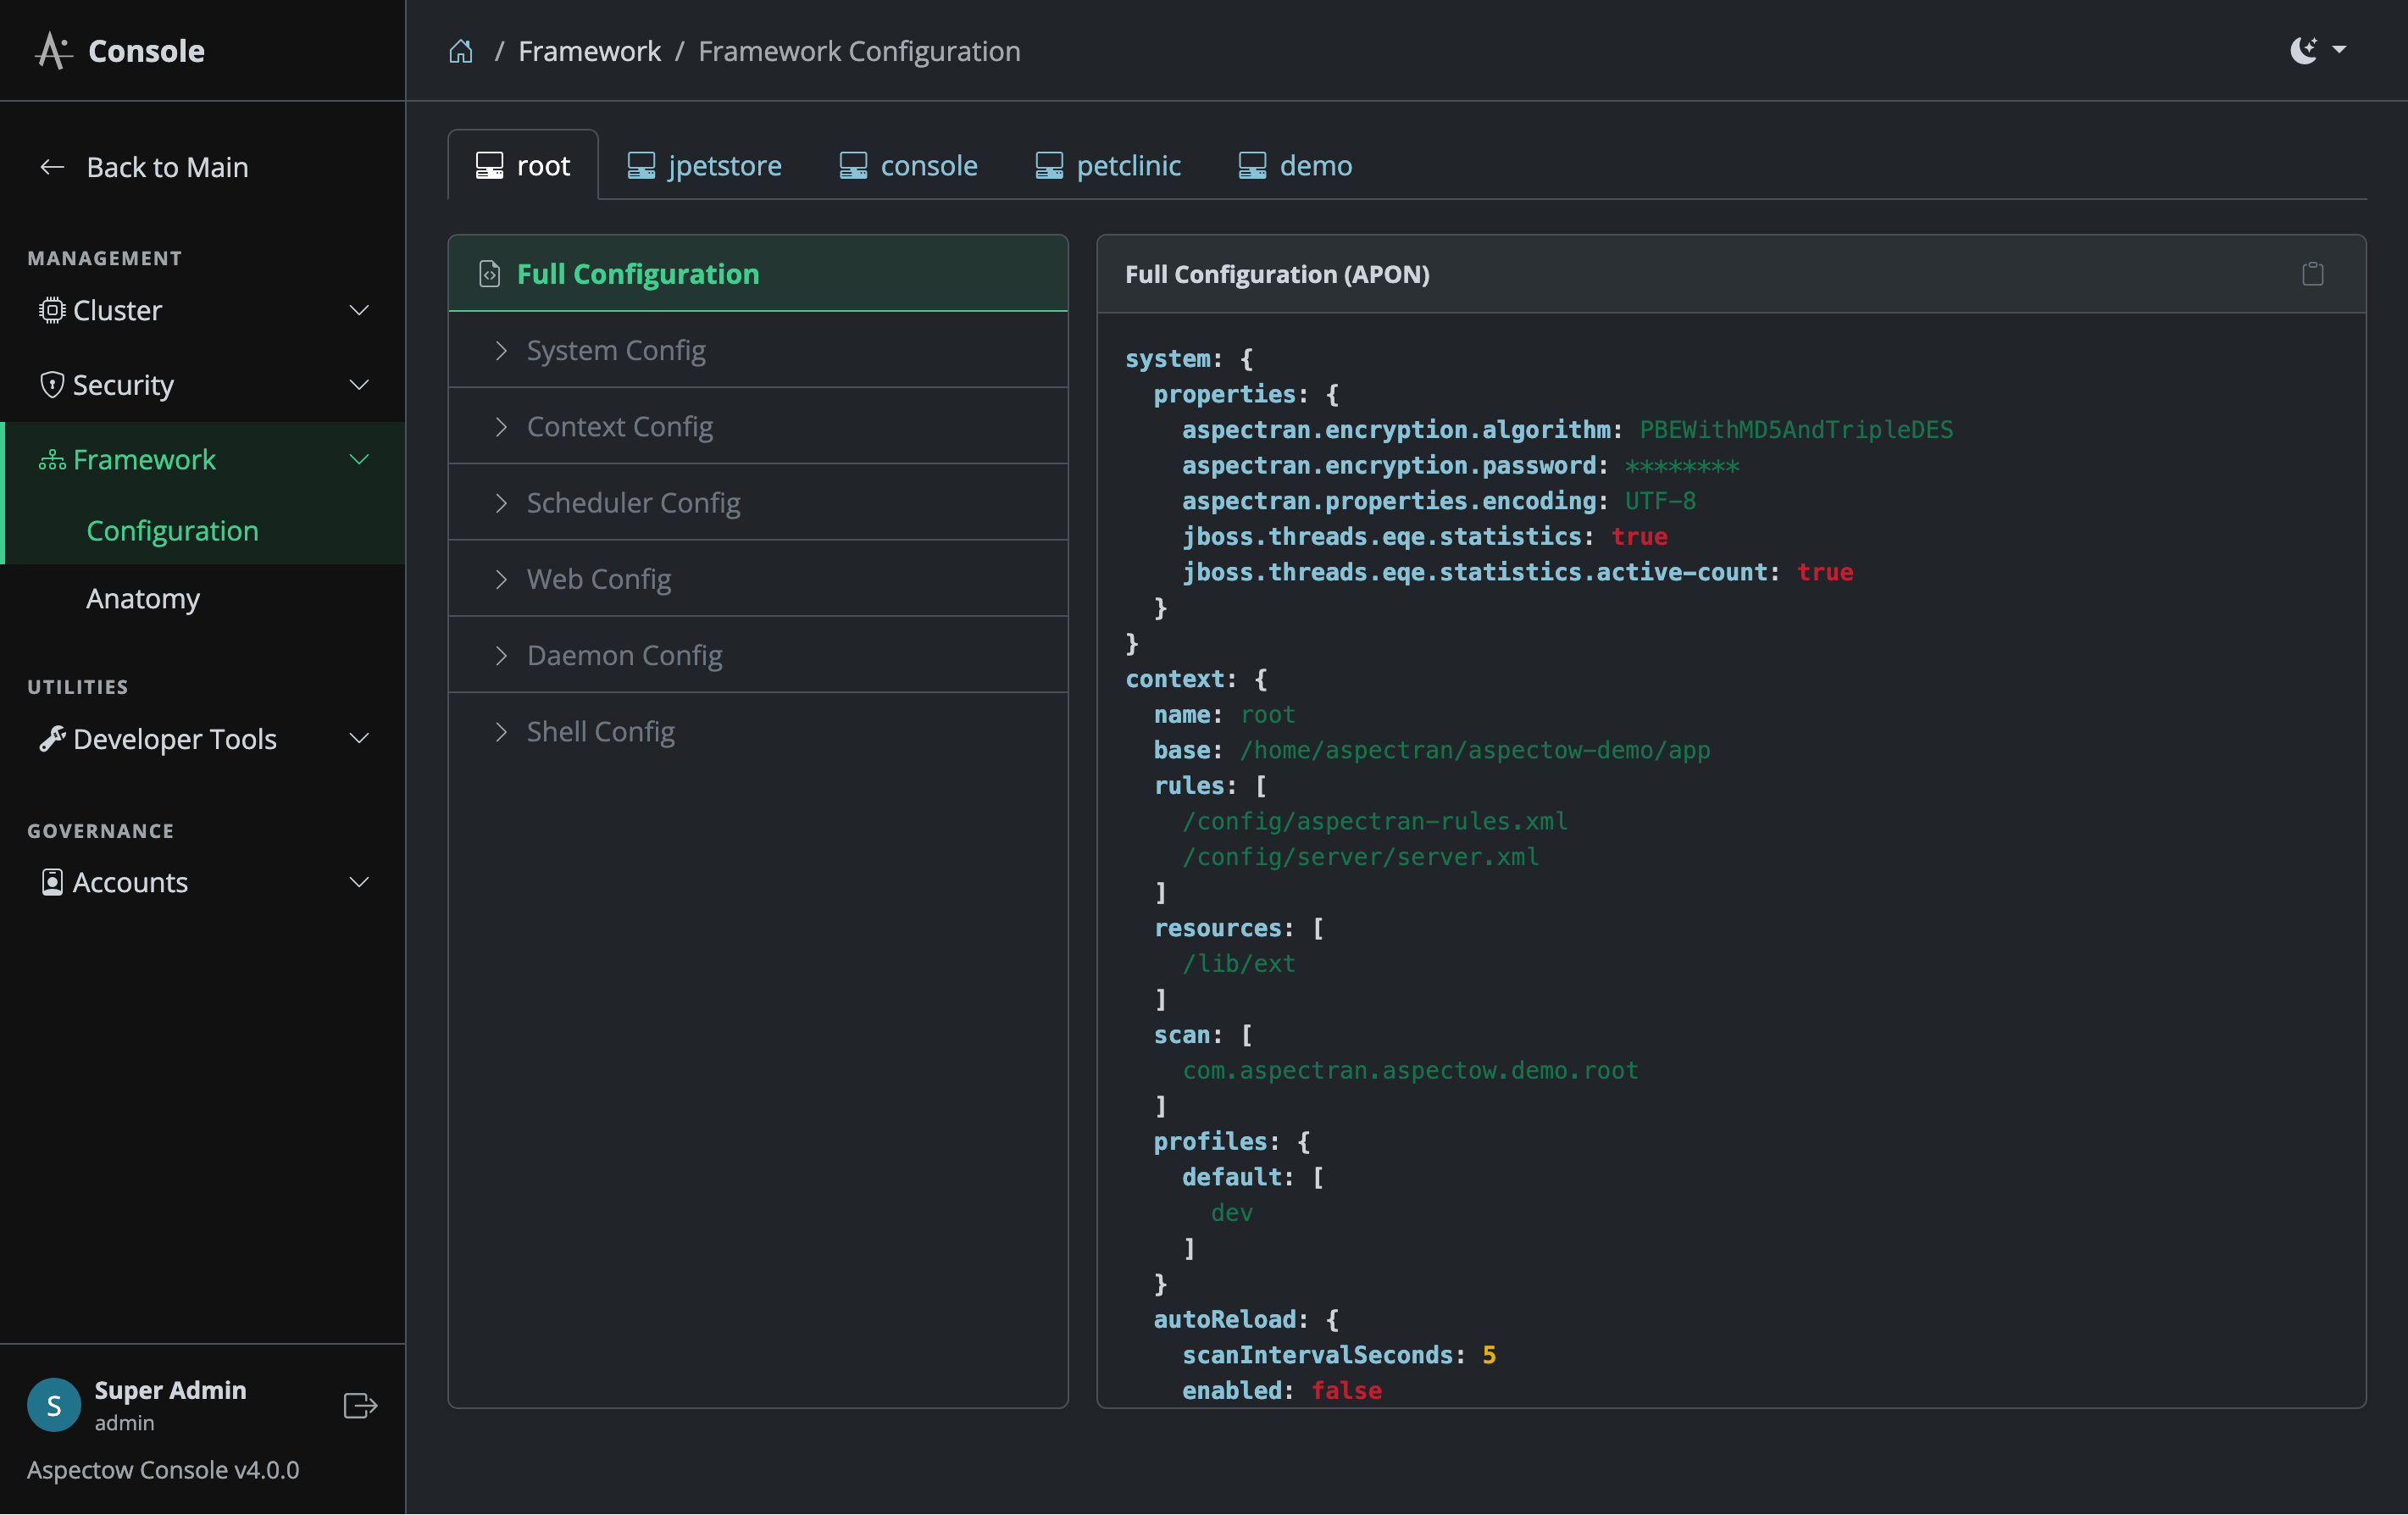Switch to the console tab
The image size is (2408, 1515).
tap(908, 165)
